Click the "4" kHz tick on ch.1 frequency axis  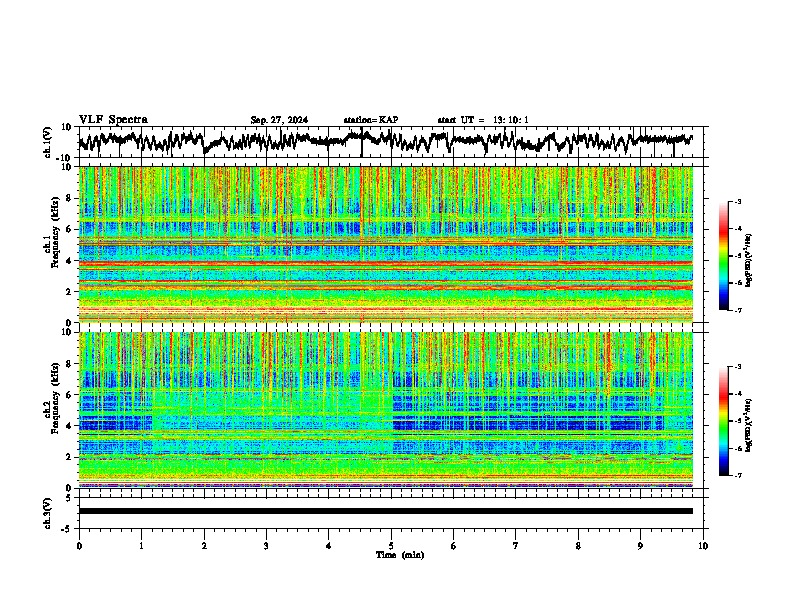70,261
